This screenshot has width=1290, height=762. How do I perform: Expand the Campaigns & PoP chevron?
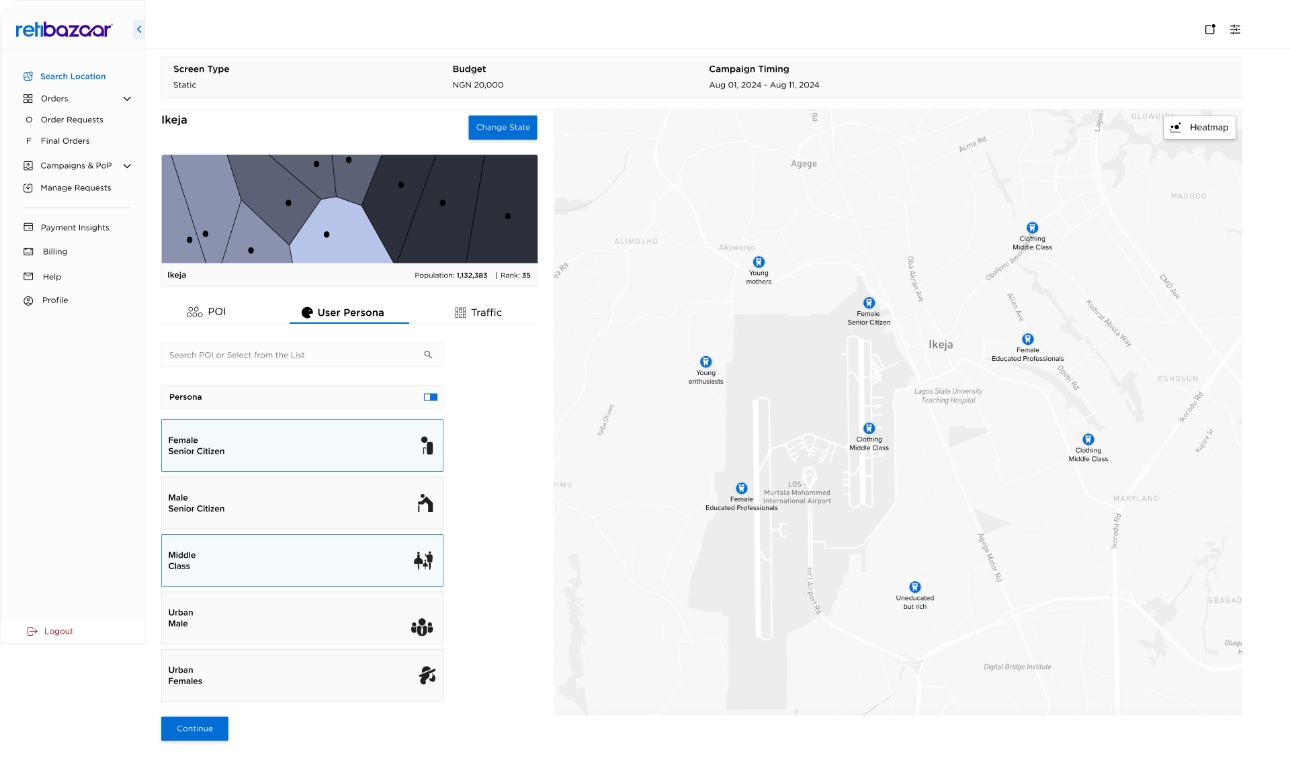coord(127,166)
